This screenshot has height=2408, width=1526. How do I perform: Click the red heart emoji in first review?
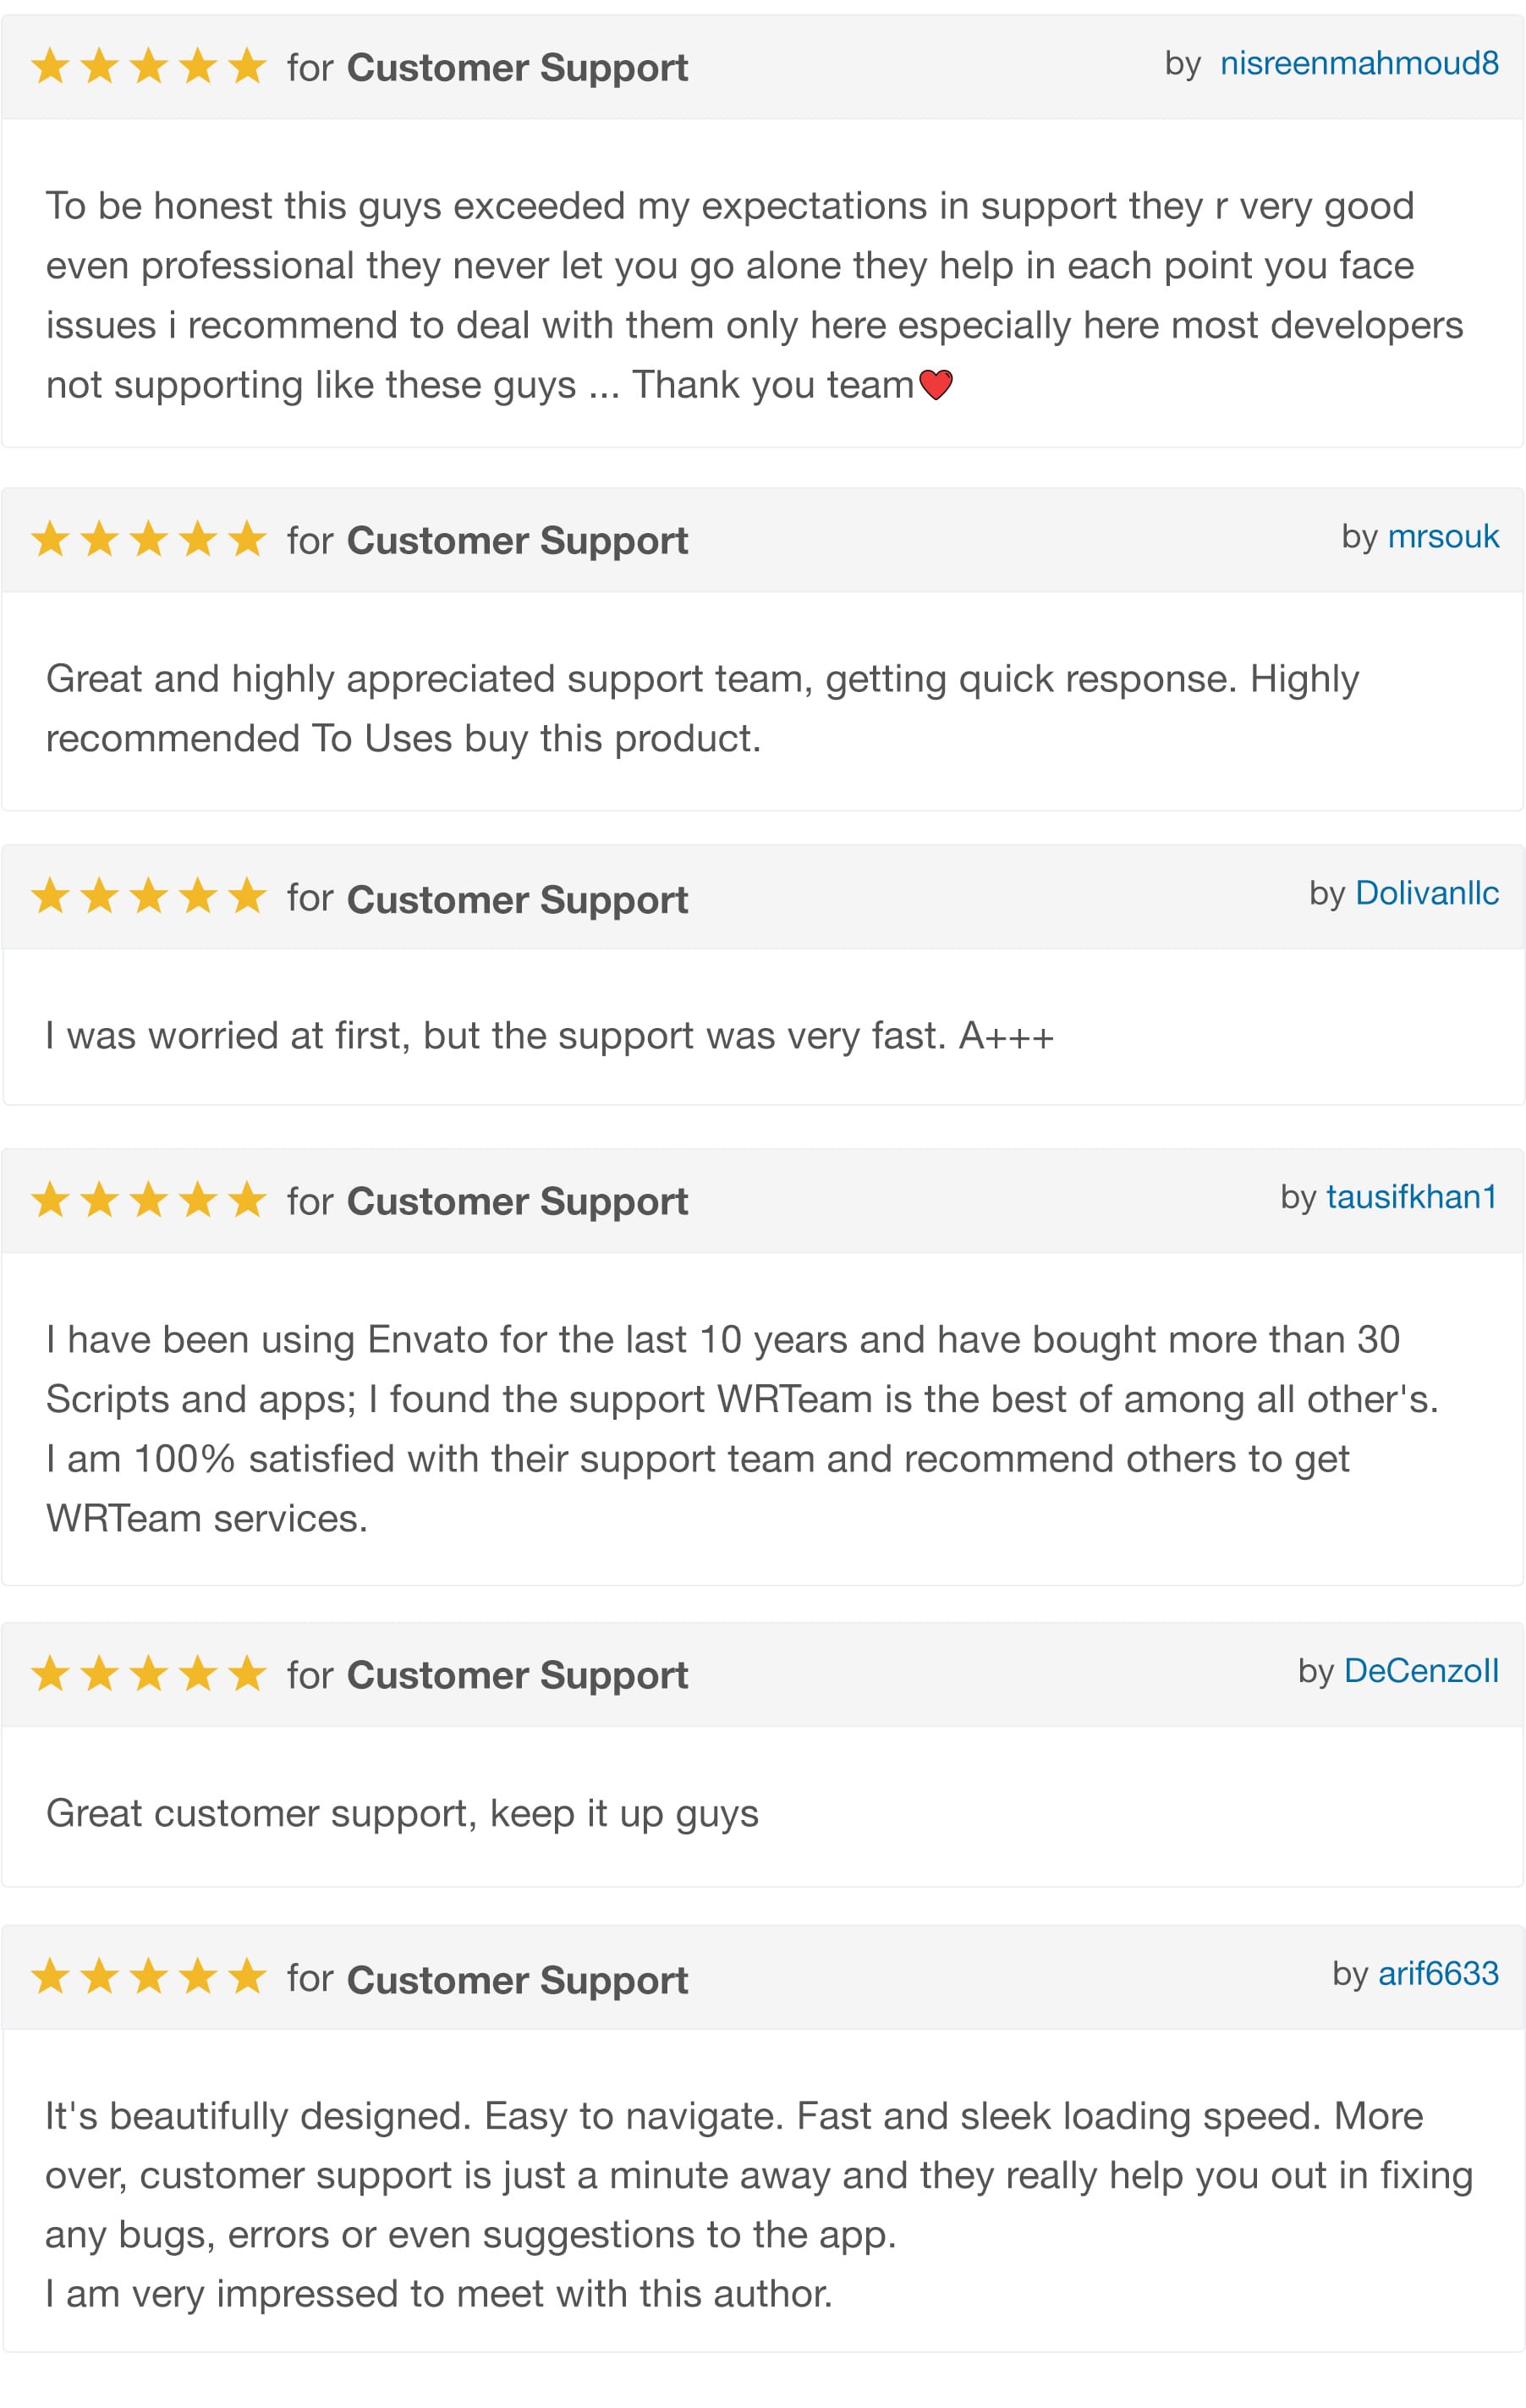coord(935,385)
